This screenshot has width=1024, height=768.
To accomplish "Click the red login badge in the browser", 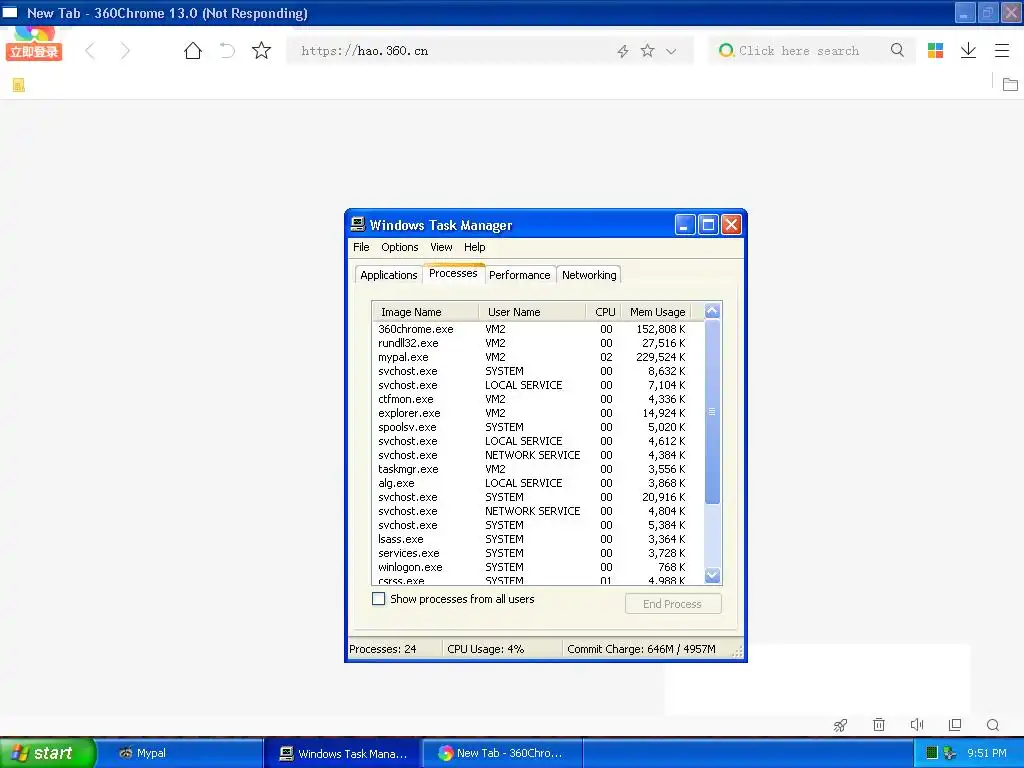I will pyautogui.click(x=34, y=52).
